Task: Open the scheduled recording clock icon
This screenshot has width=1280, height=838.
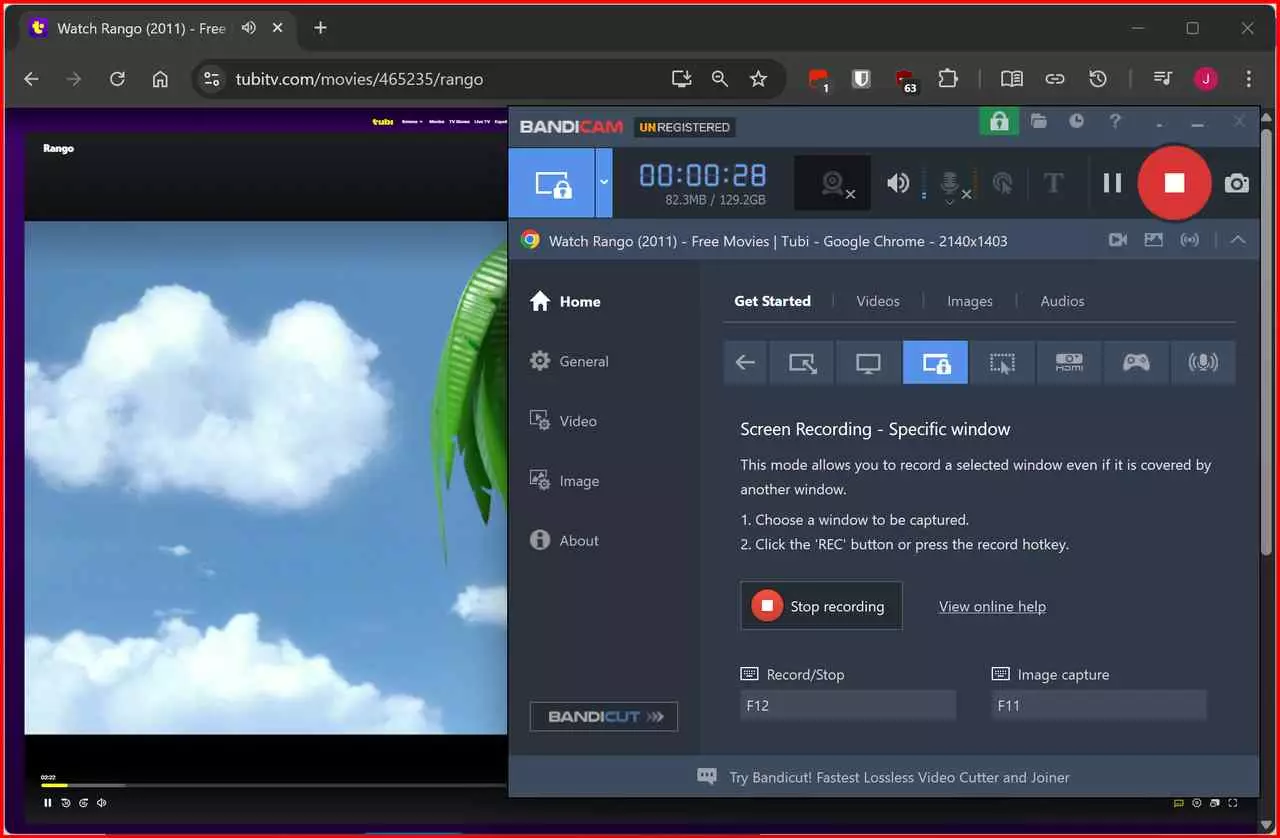Action: 1076,122
